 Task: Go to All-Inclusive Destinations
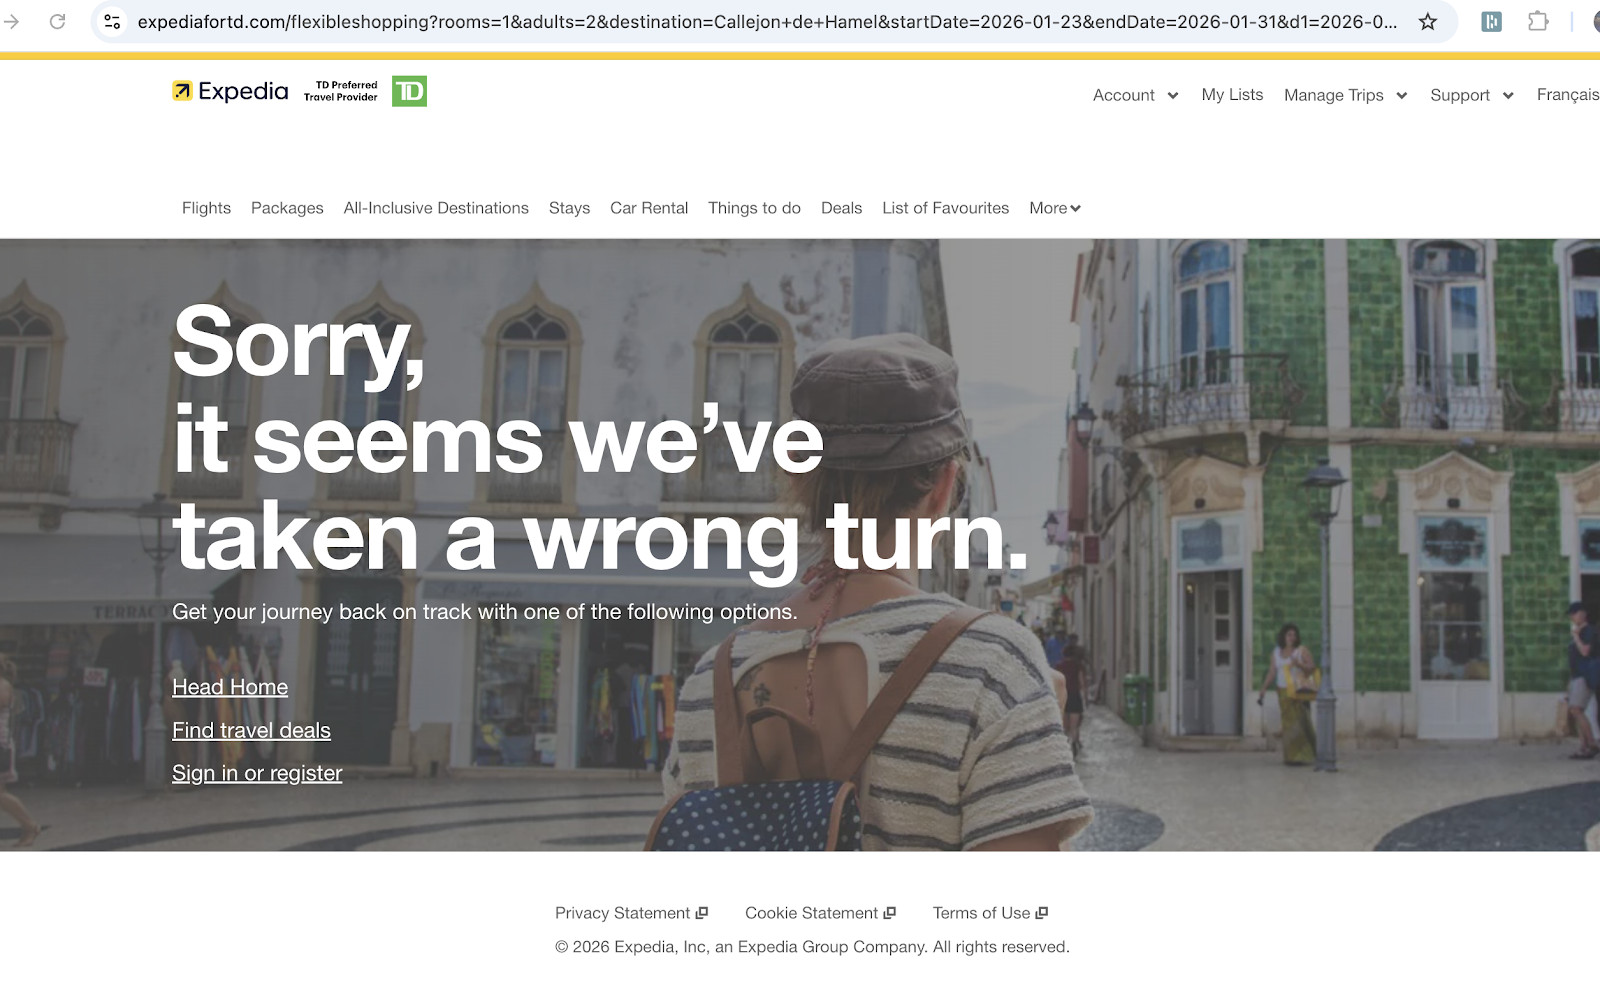click(436, 208)
